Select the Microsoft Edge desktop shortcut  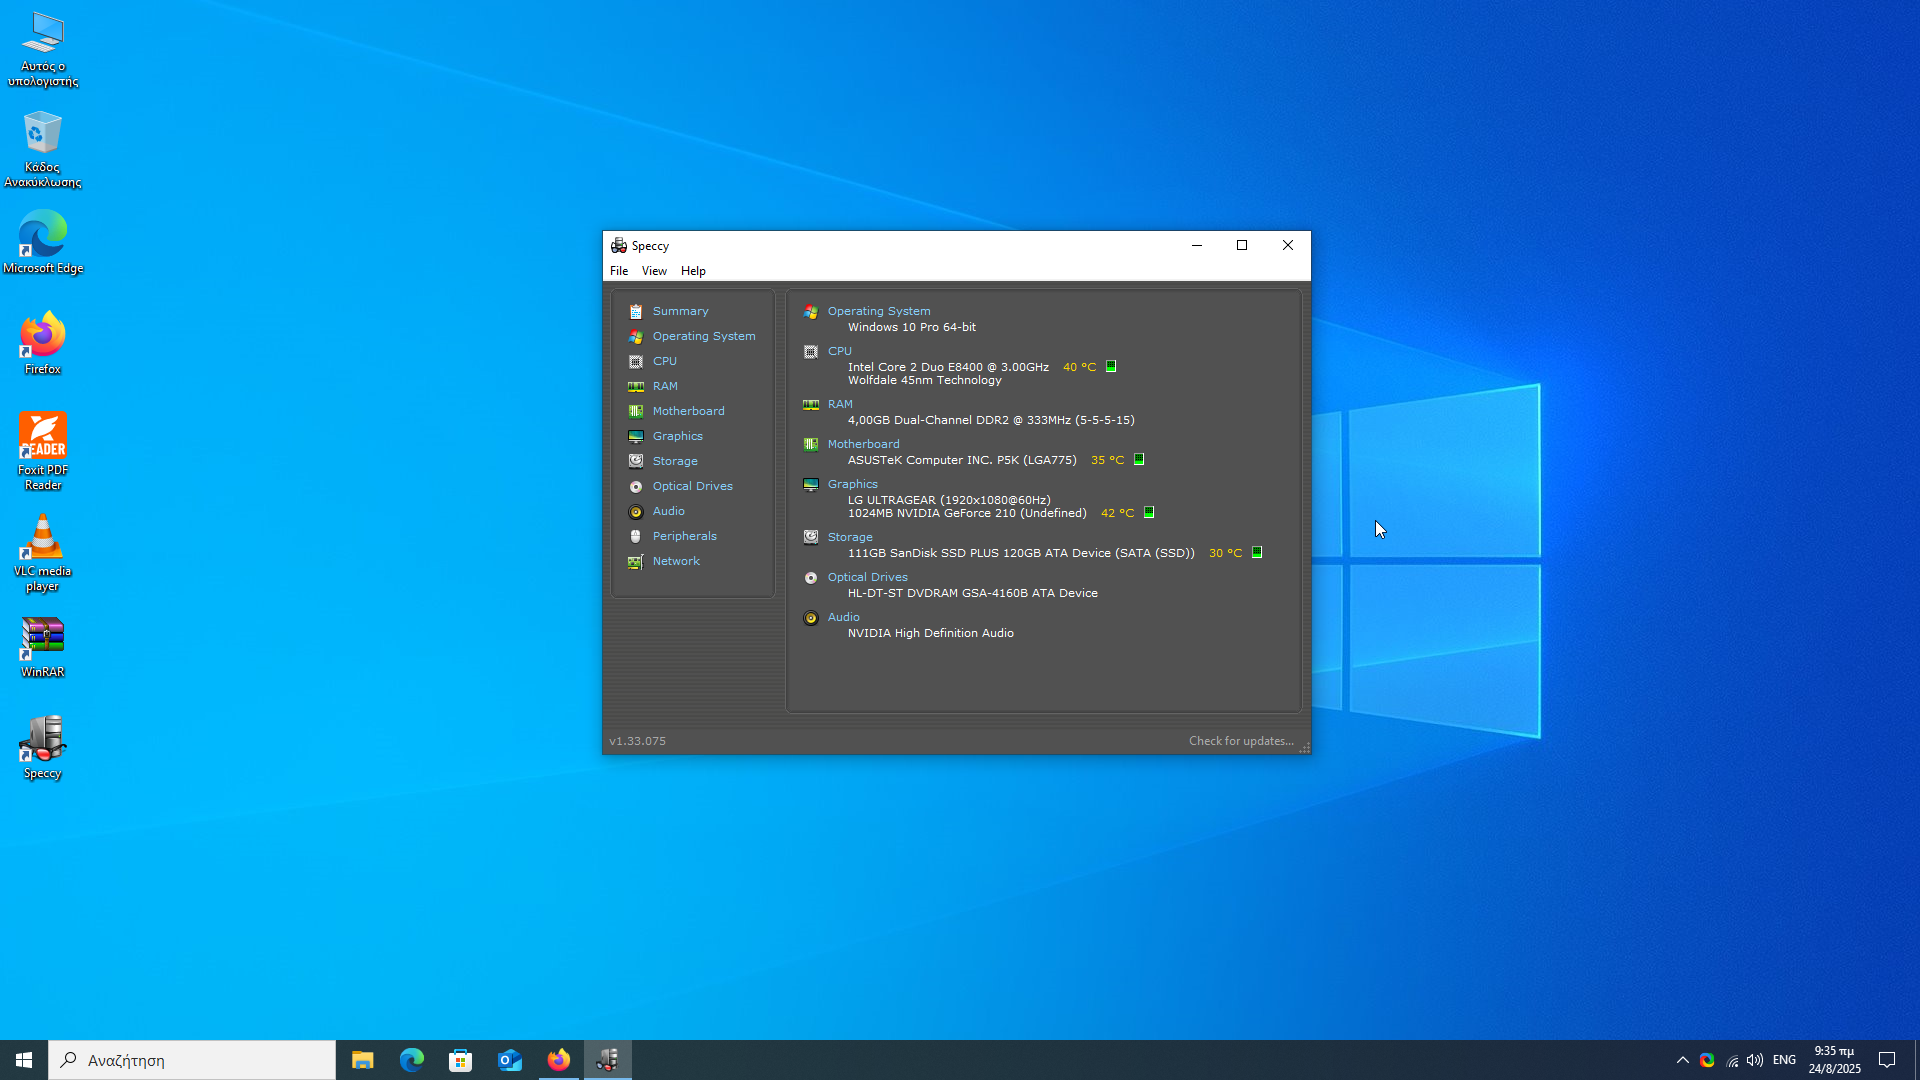click(43, 242)
